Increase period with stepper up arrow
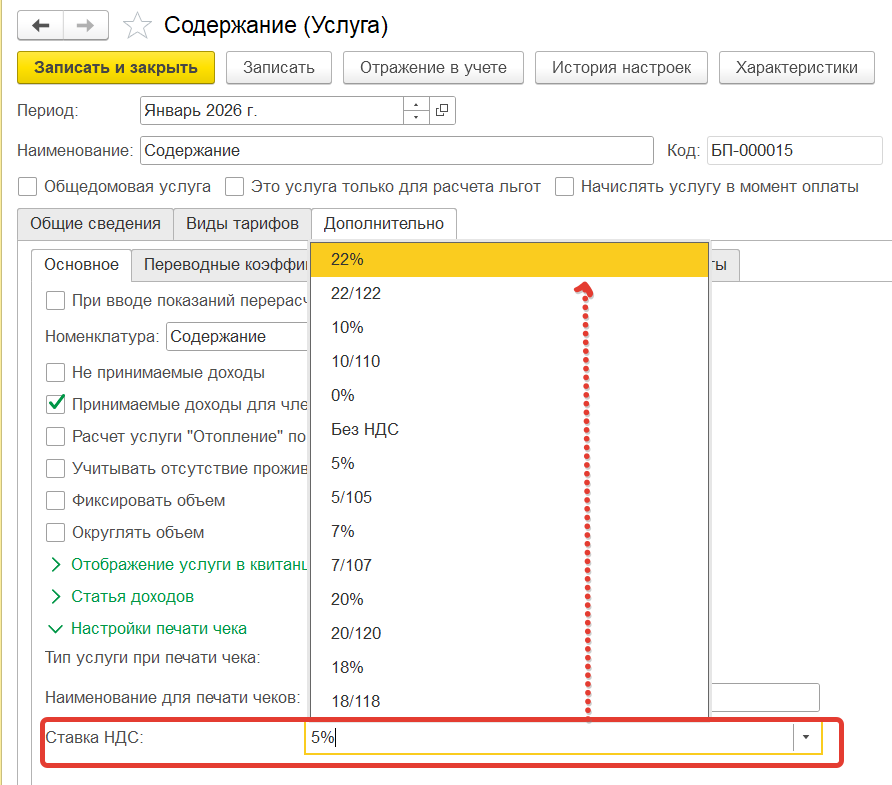 point(416,104)
